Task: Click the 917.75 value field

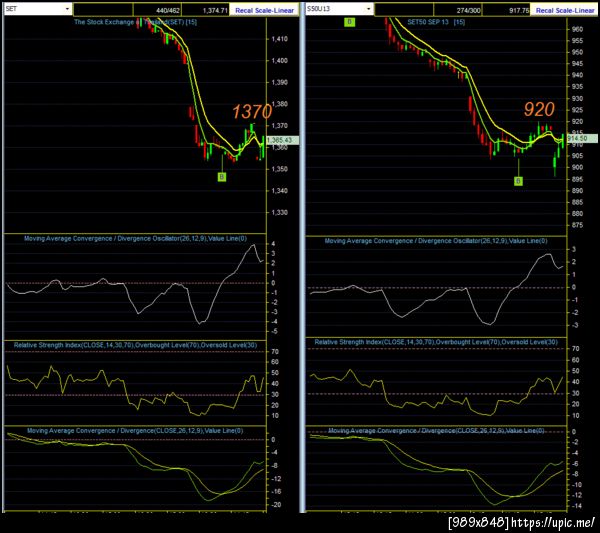Action: (506, 10)
